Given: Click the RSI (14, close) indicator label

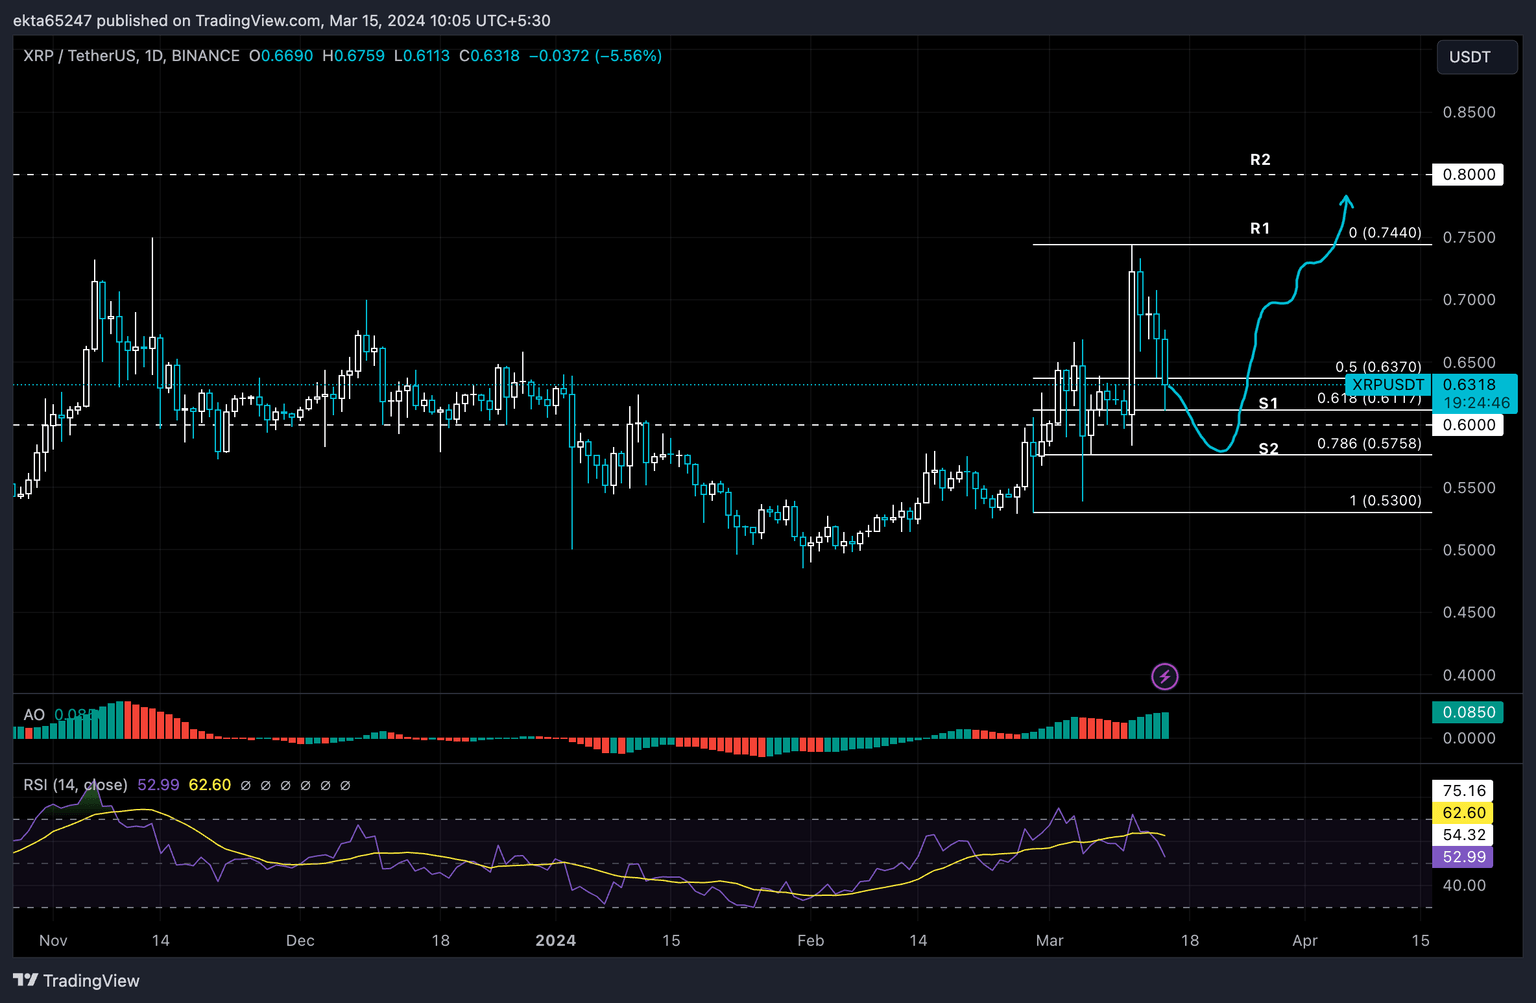Looking at the screenshot, I should (x=75, y=786).
